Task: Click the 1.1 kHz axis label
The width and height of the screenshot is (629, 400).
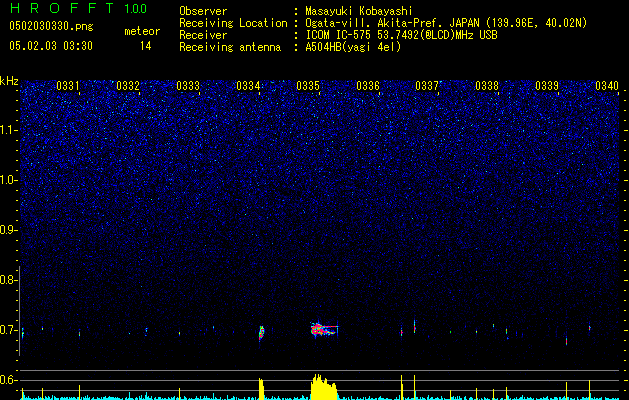Action: tap(8, 130)
